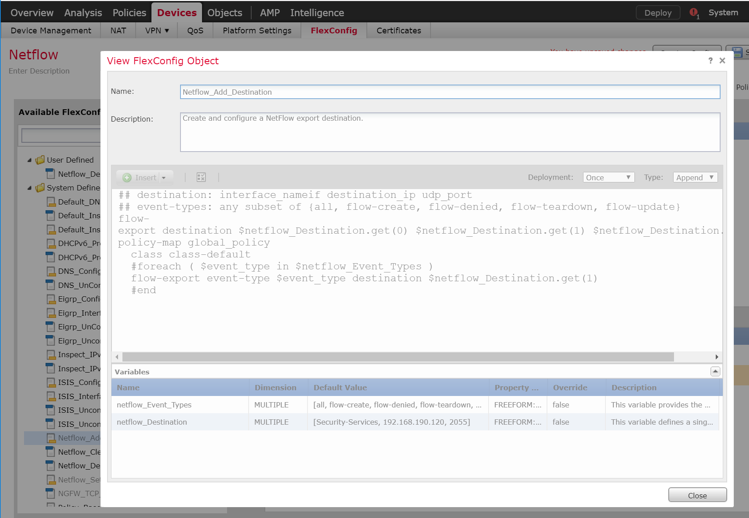Click the Netflow_Add object icon in tree
Viewport: 749px width, 518px height.
click(x=50, y=438)
